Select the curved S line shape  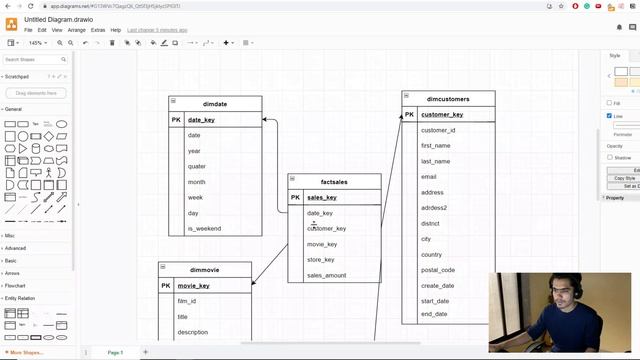point(36,197)
